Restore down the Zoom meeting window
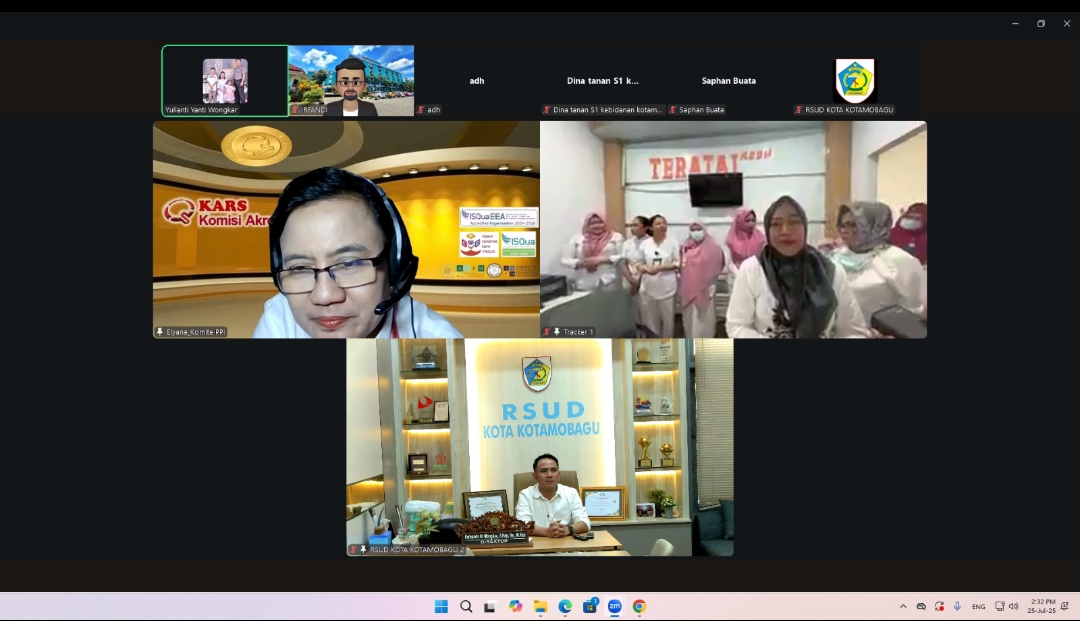 point(1041,23)
